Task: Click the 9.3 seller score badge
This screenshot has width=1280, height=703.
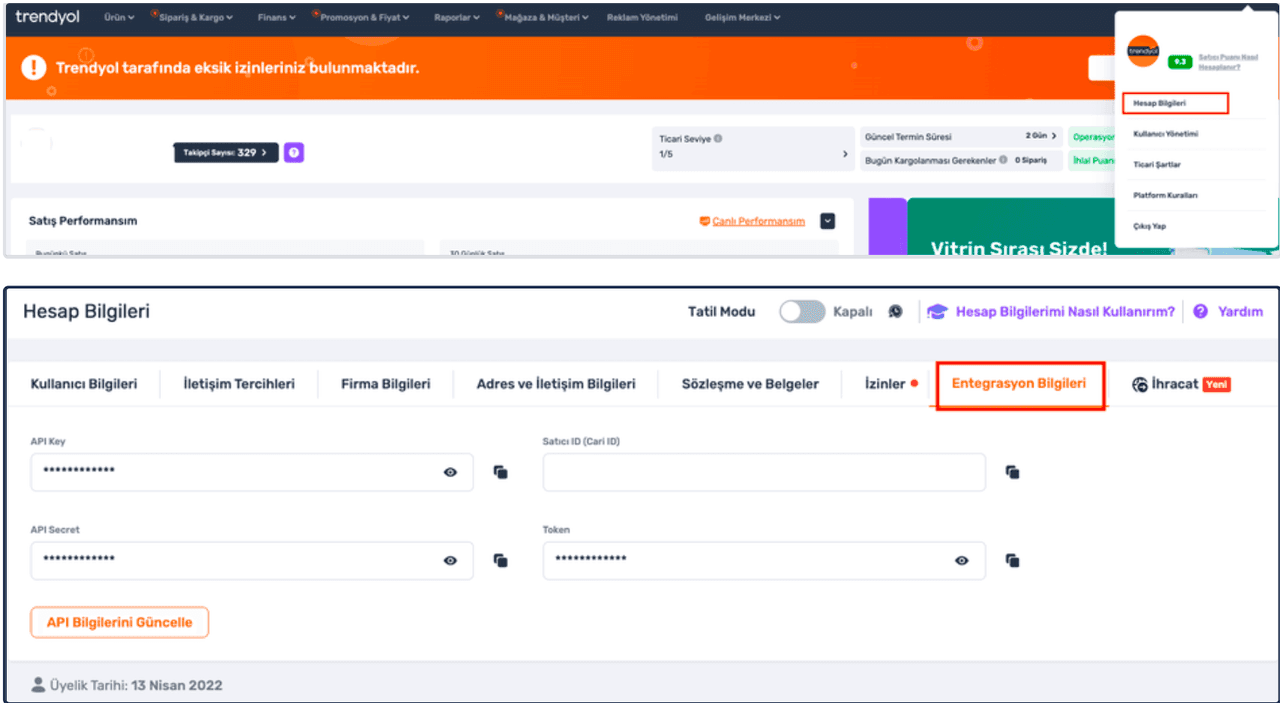Action: (x=1180, y=62)
